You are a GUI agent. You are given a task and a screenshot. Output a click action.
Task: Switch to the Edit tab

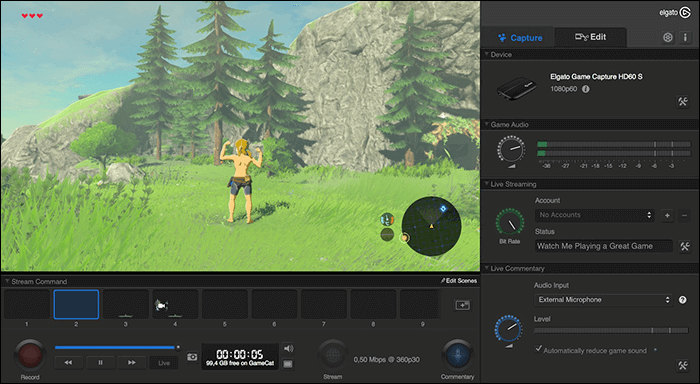(x=590, y=37)
